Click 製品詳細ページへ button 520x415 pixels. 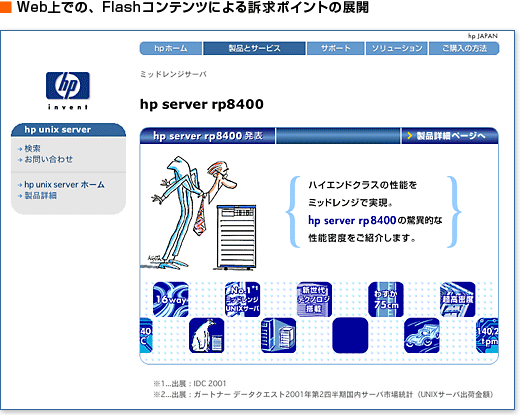(449, 136)
